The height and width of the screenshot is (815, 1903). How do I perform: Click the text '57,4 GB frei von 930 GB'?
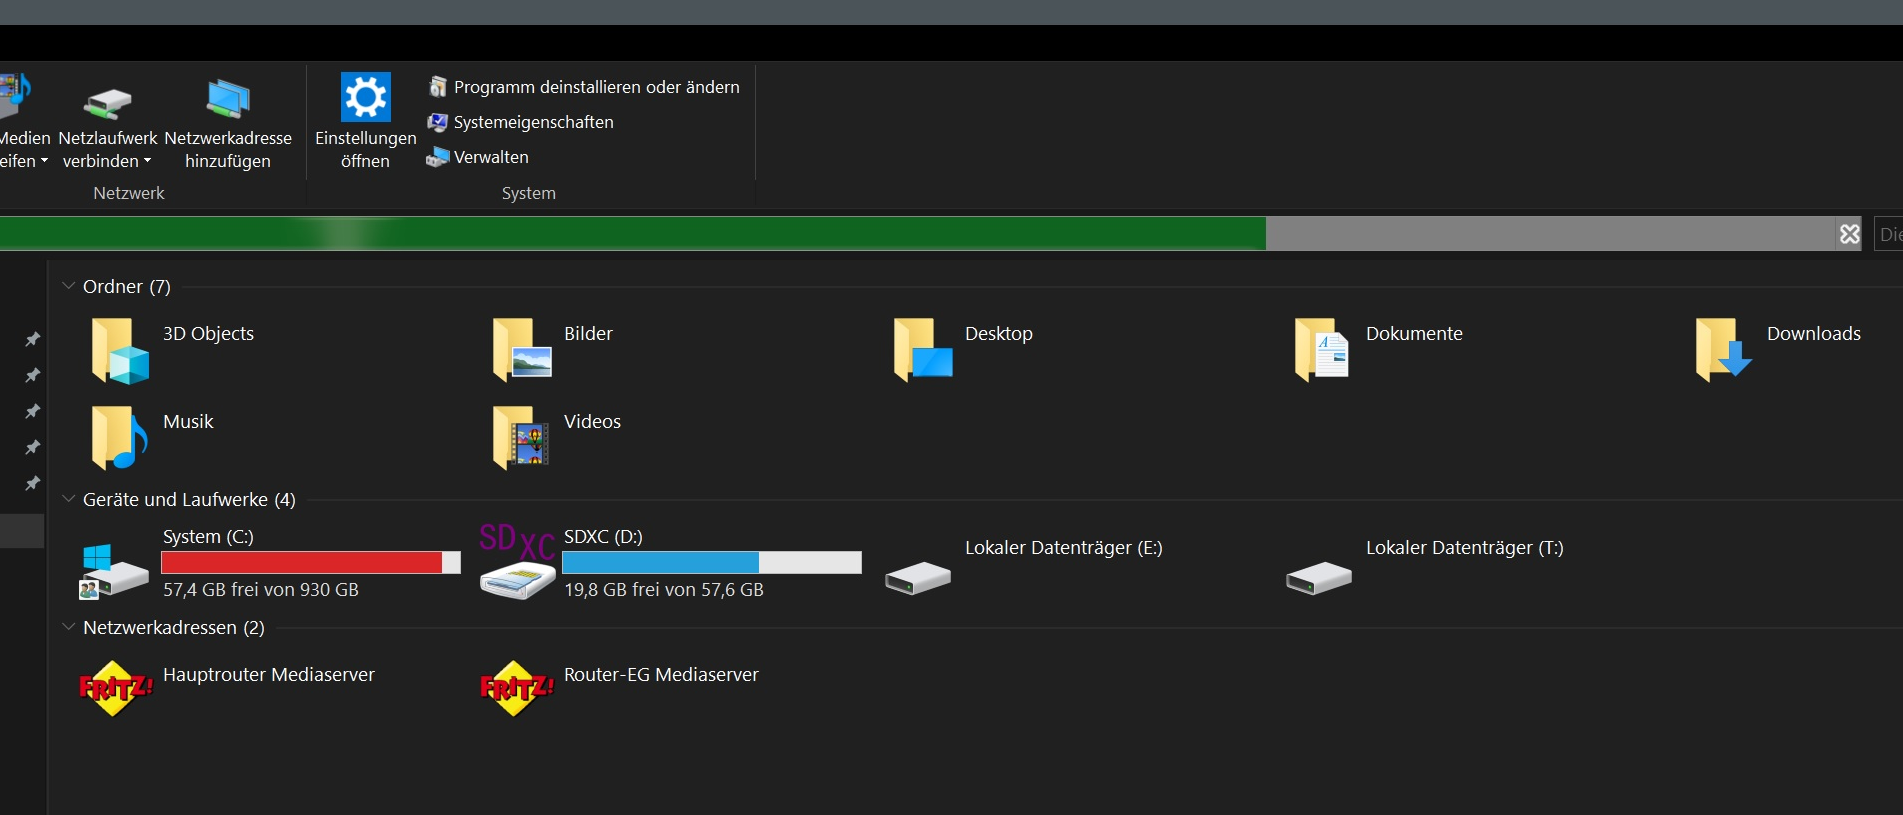(261, 590)
